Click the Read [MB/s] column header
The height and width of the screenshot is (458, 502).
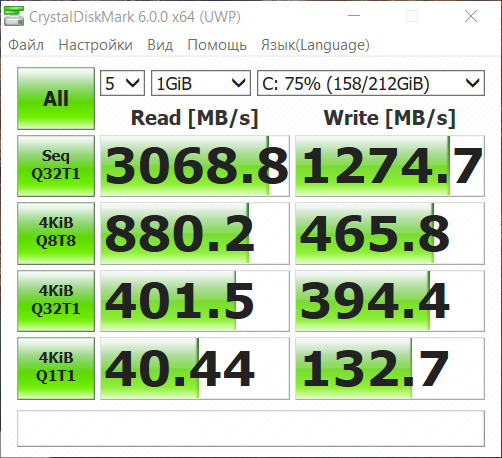point(195,118)
